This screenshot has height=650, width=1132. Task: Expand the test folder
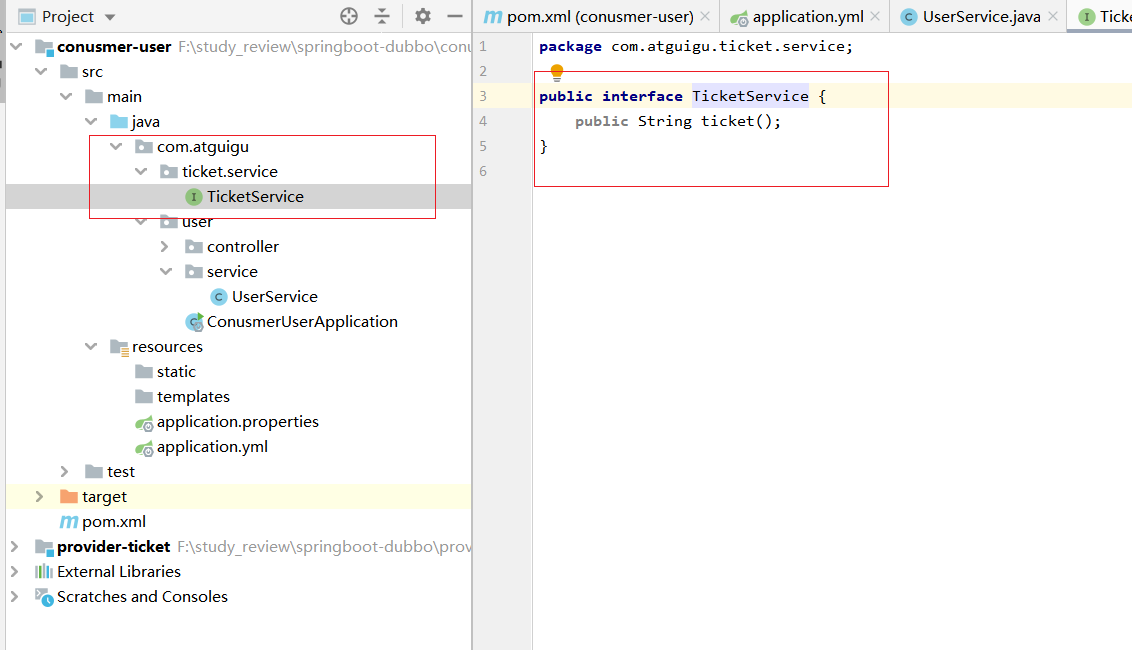(x=65, y=472)
